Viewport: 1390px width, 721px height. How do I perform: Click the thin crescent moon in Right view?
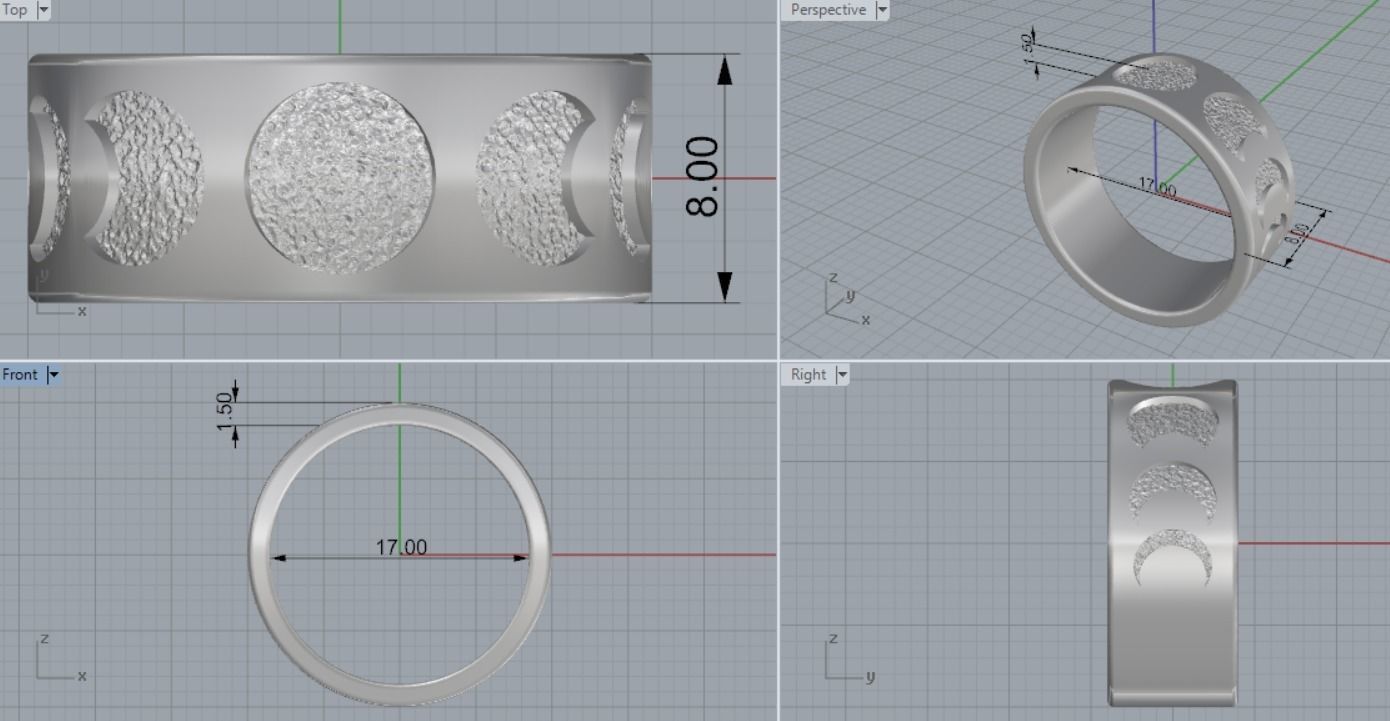(1172, 559)
